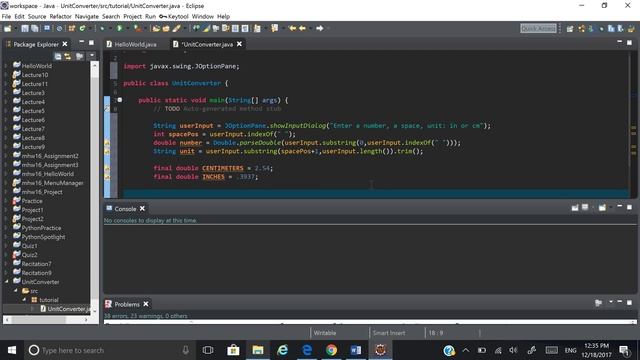
Task: Switch to HelloWorld.java editor tab
Action: coord(131,44)
